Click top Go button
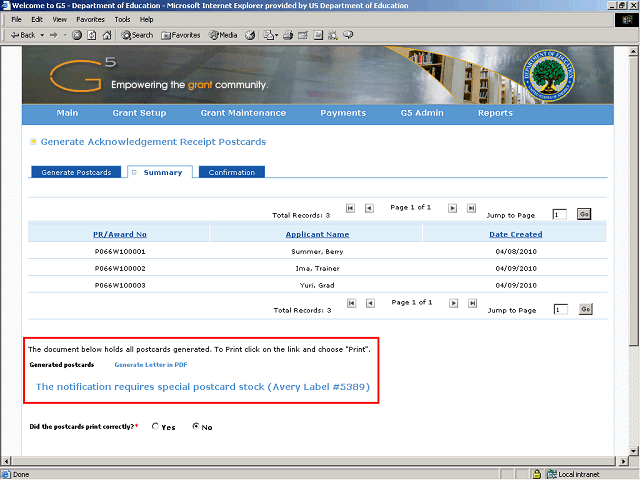The width and height of the screenshot is (640, 480). [584, 214]
